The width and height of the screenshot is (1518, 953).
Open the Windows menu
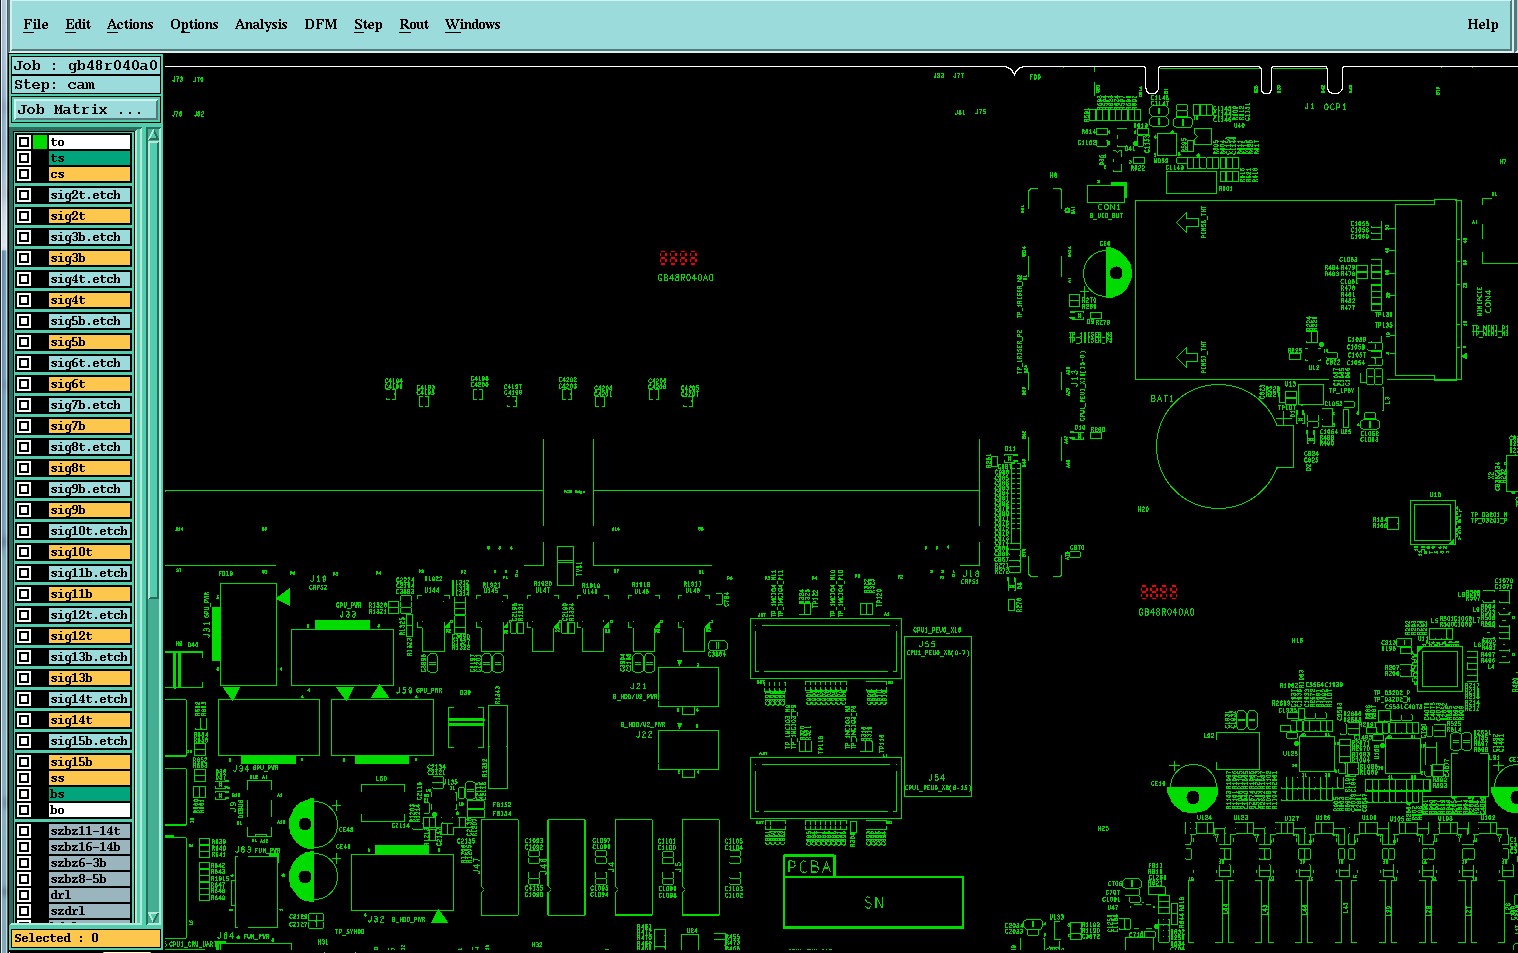click(x=472, y=25)
